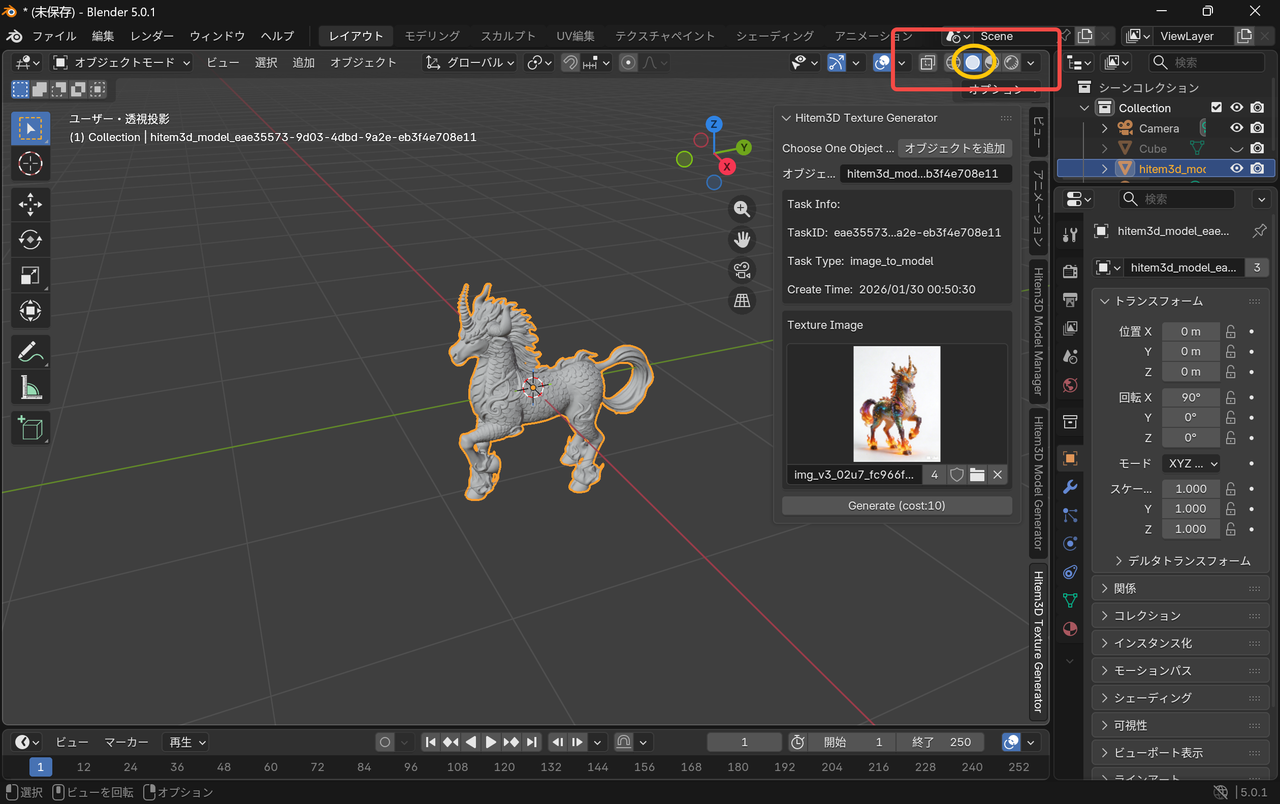Select the Rotate tool
Image resolution: width=1280 pixels, height=804 pixels.
tap(30, 240)
